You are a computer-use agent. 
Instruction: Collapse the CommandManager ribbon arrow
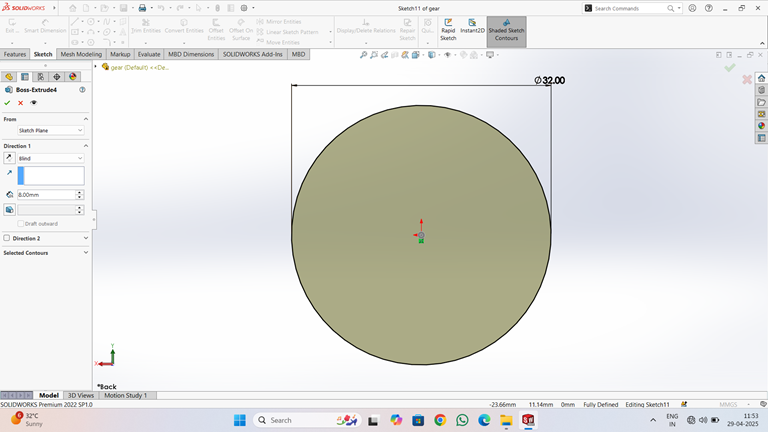coord(762,44)
